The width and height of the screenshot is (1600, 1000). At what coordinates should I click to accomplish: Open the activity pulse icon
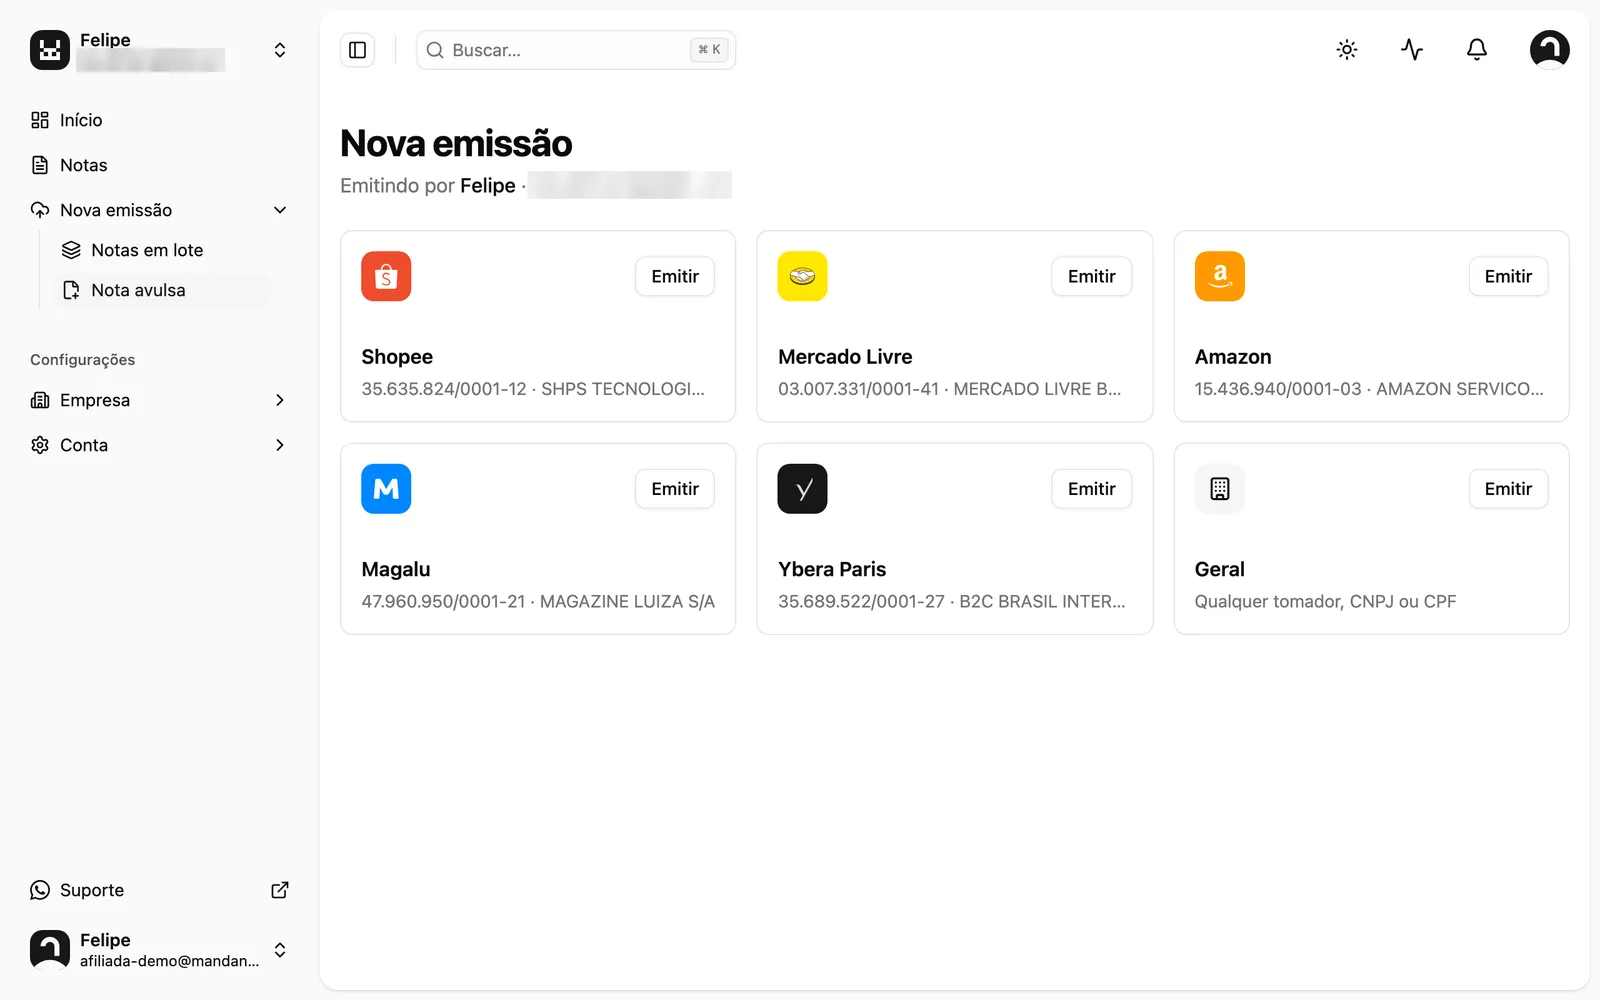(x=1412, y=50)
